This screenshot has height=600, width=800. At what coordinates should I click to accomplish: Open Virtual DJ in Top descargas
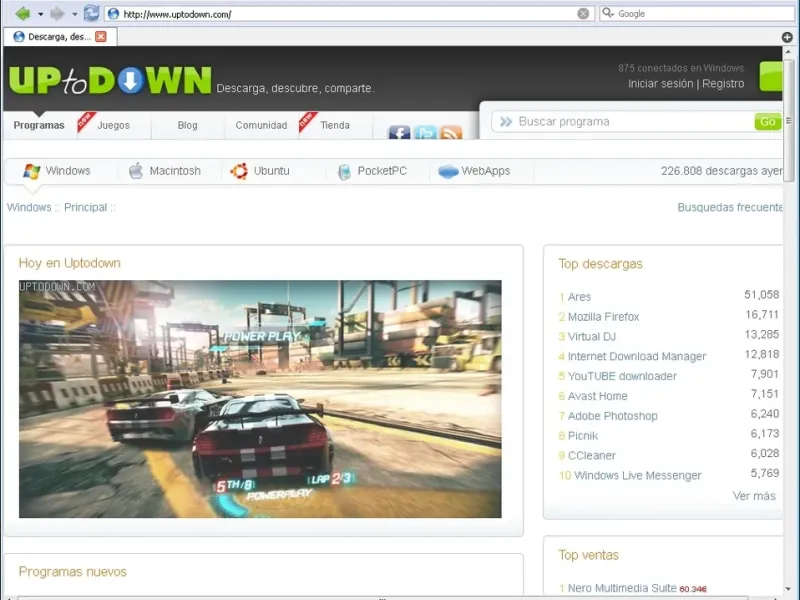coord(592,337)
